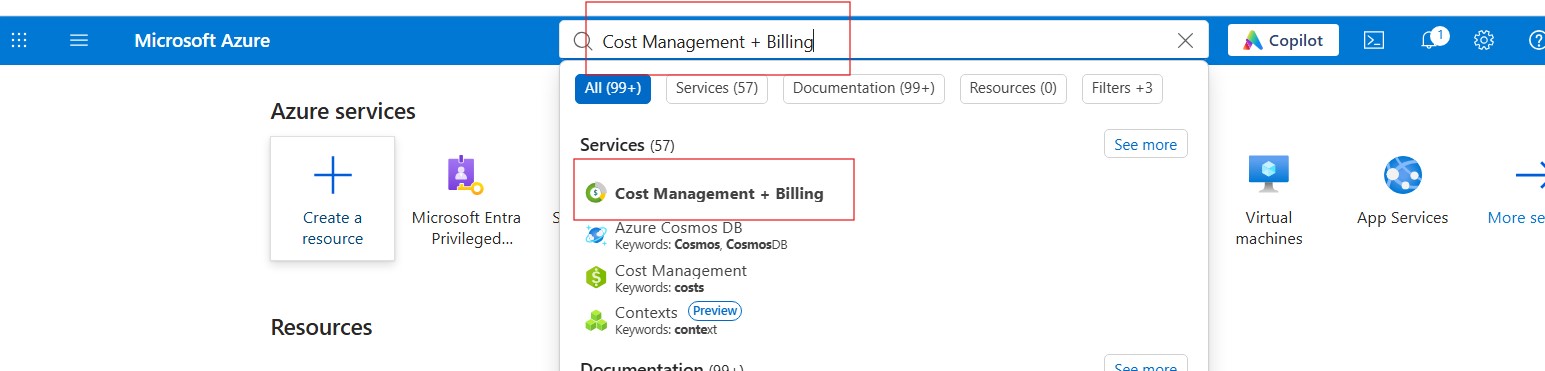
Task: Click the App Services label
Action: [1403, 218]
